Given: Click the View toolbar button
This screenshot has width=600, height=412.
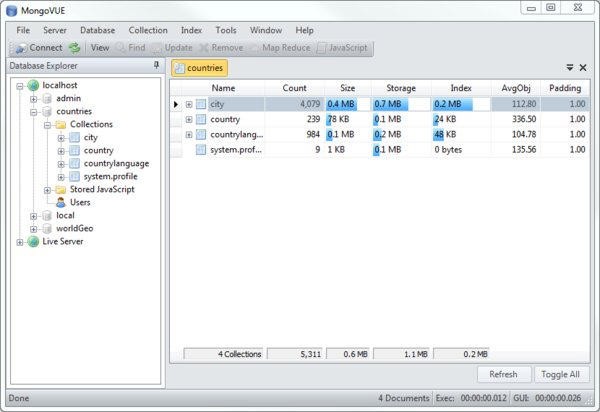Looking at the screenshot, I should [x=100, y=48].
